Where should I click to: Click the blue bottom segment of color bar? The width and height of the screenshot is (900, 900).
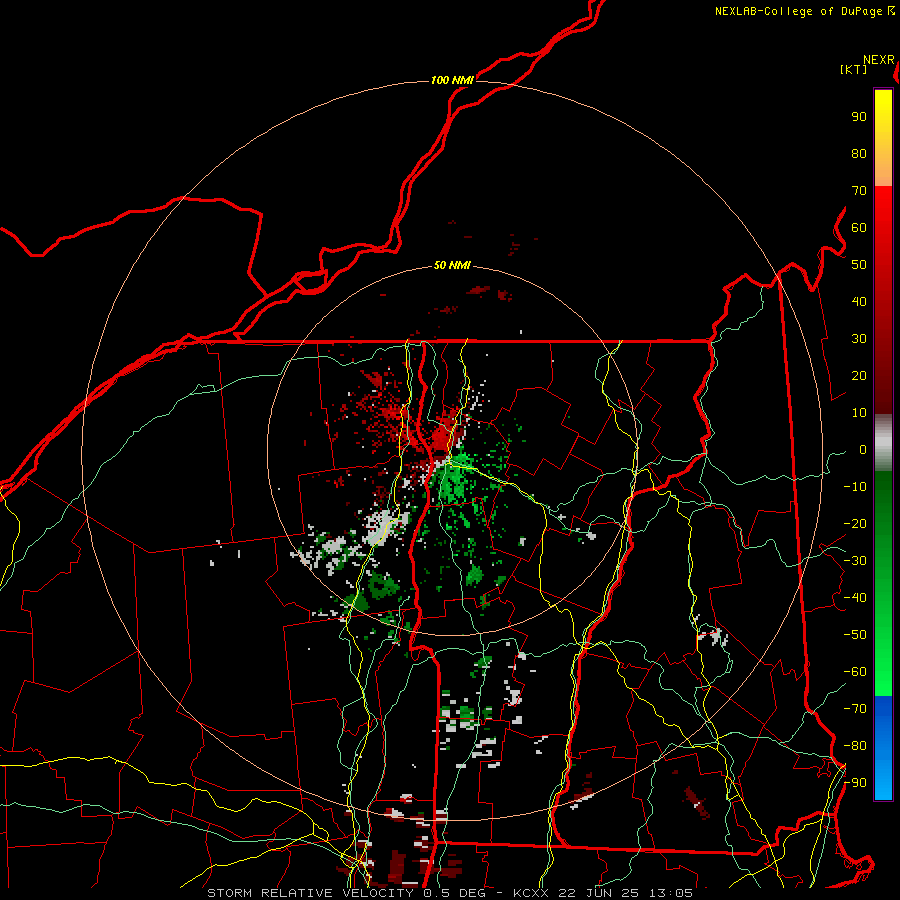pos(883,747)
